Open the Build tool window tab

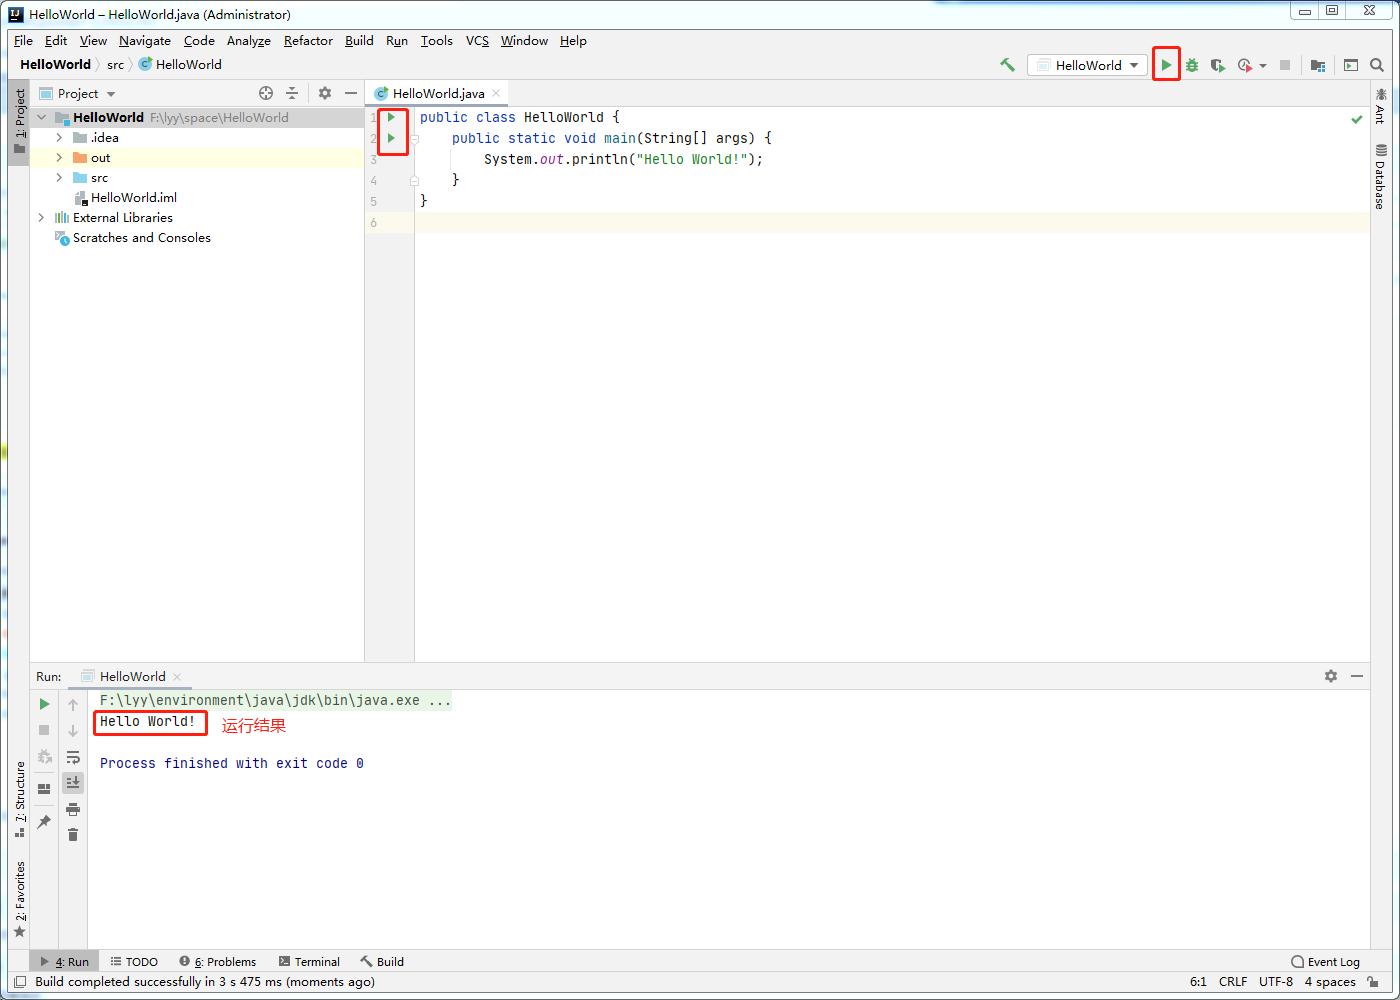382,961
